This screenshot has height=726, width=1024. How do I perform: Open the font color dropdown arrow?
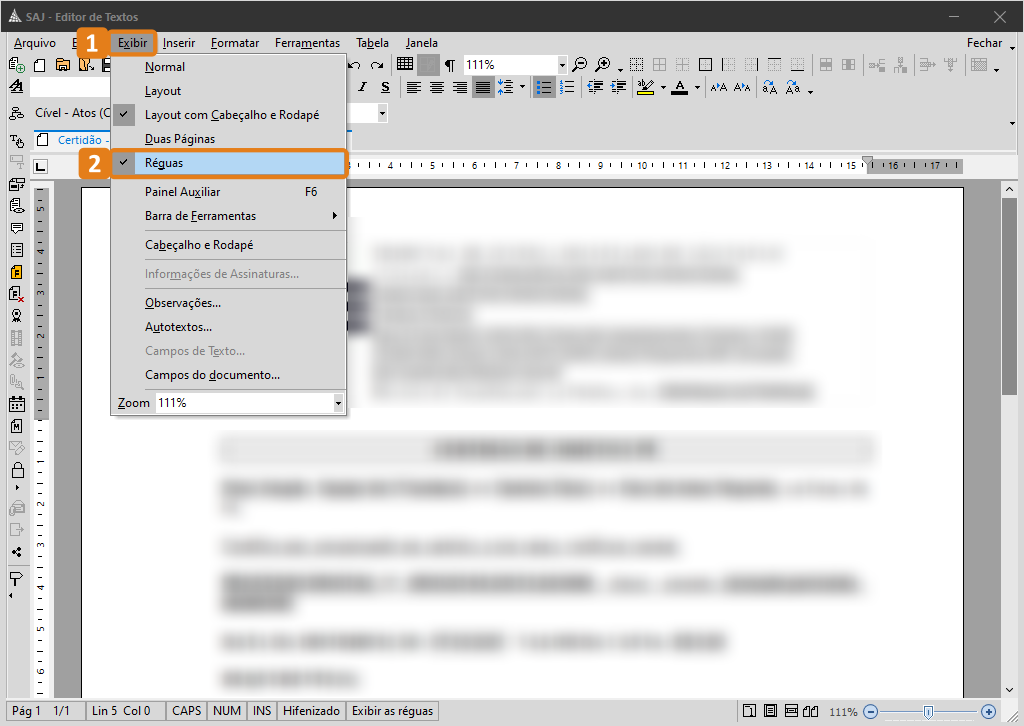pyautogui.click(x=697, y=87)
